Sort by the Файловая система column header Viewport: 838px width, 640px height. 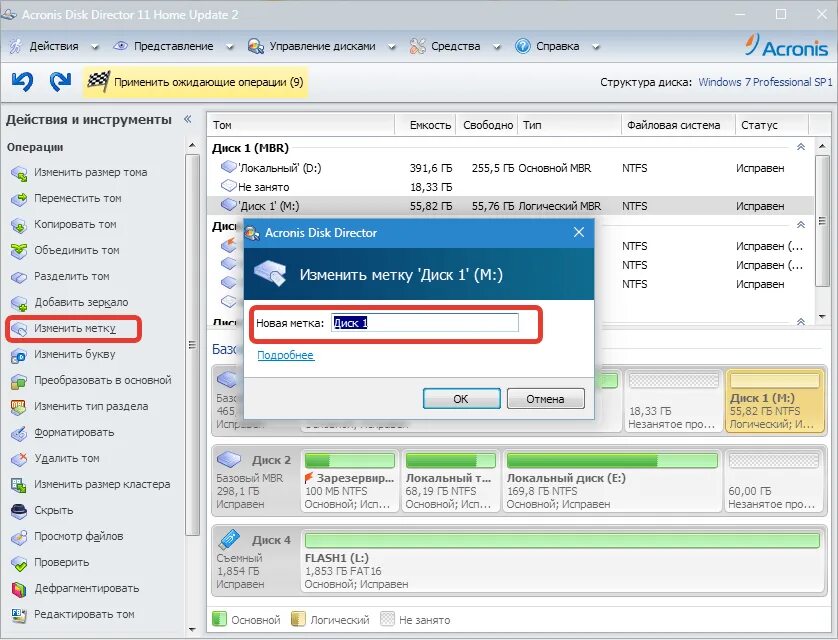click(x=678, y=125)
